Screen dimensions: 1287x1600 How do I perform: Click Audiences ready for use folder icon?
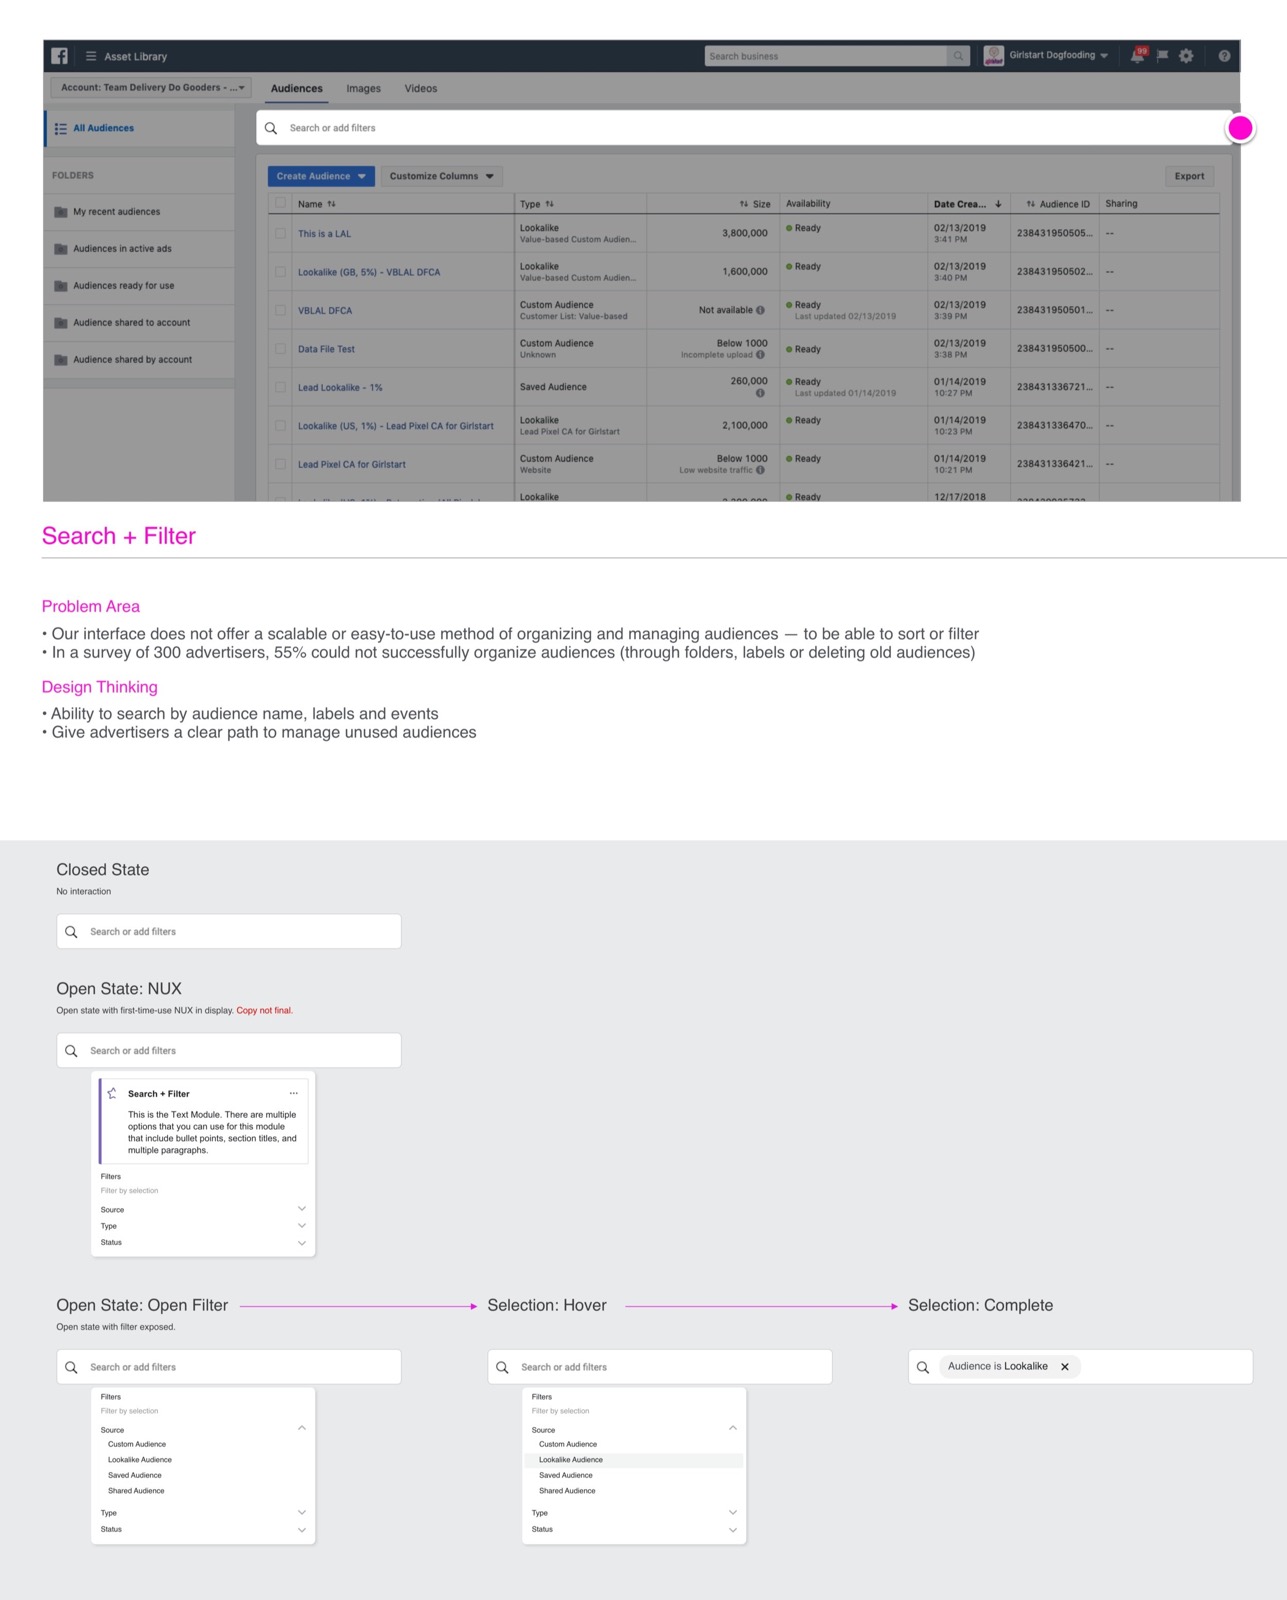61,286
